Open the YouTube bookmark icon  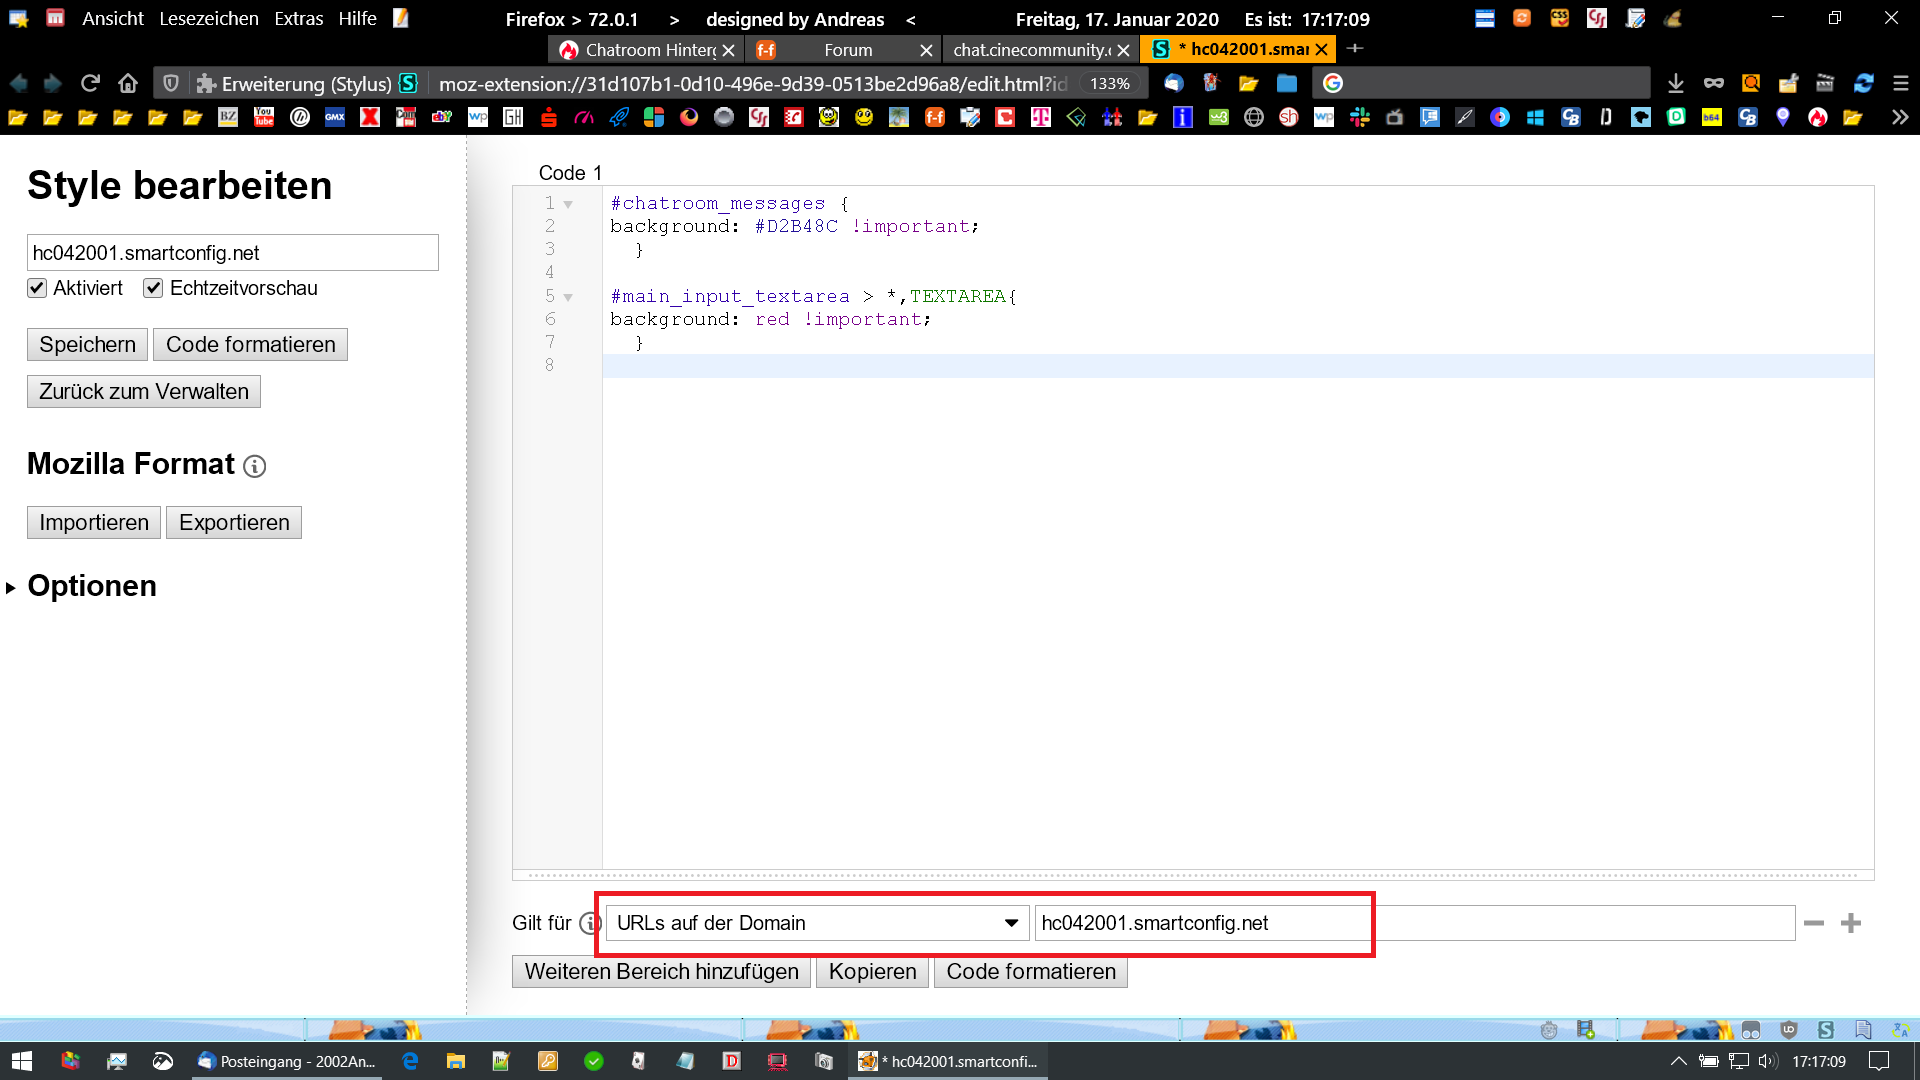(x=264, y=117)
